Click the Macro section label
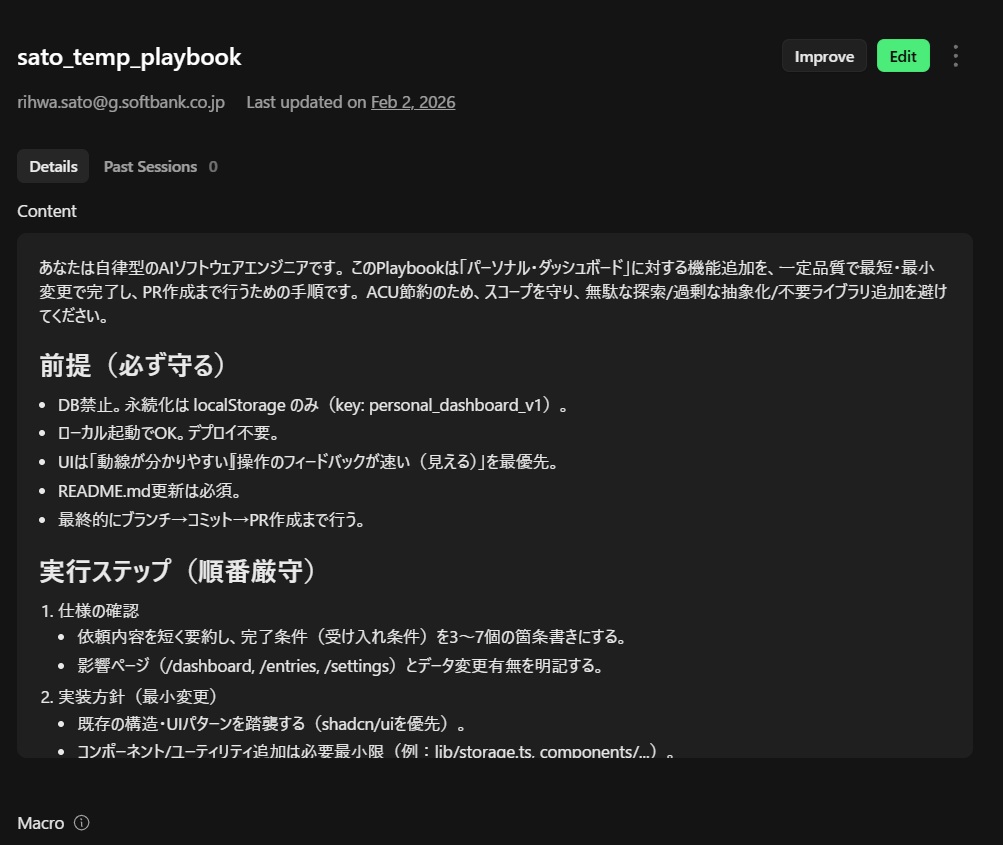The height and width of the screenshot is (845, 1003). (41, 823)
